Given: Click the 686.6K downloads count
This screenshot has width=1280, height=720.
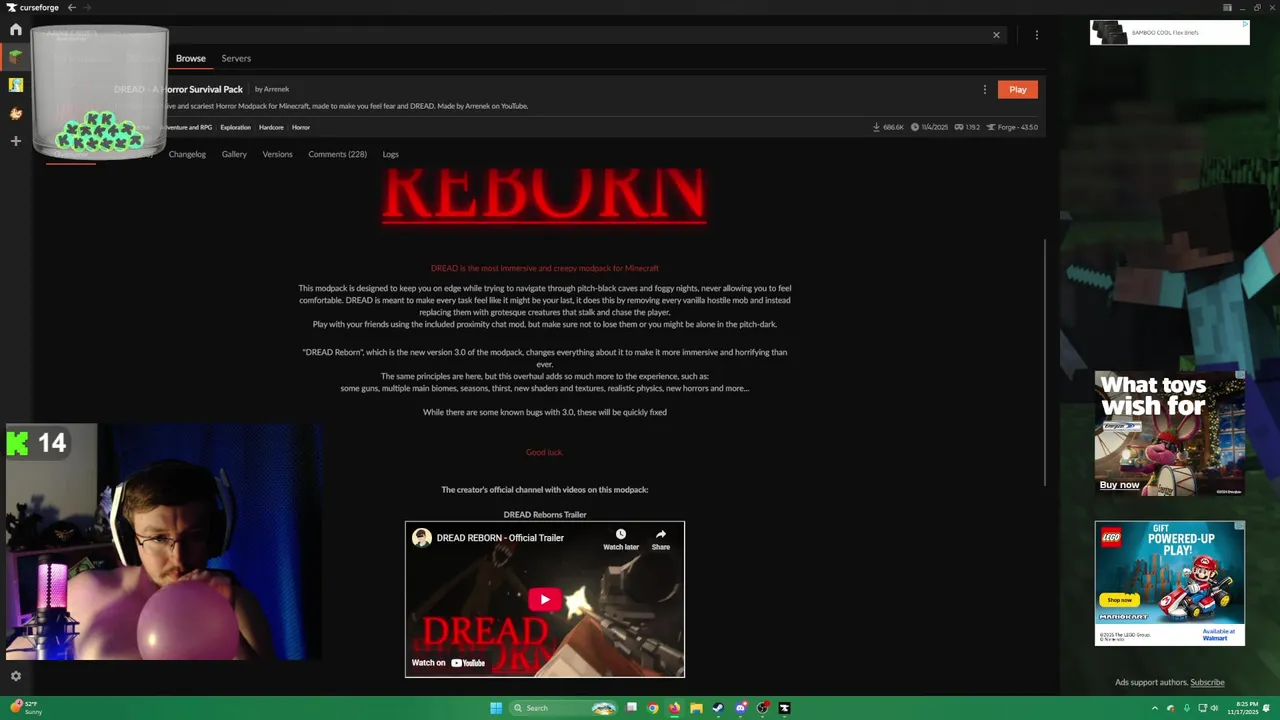Looking at the screenshot, I should click(888, 127).
